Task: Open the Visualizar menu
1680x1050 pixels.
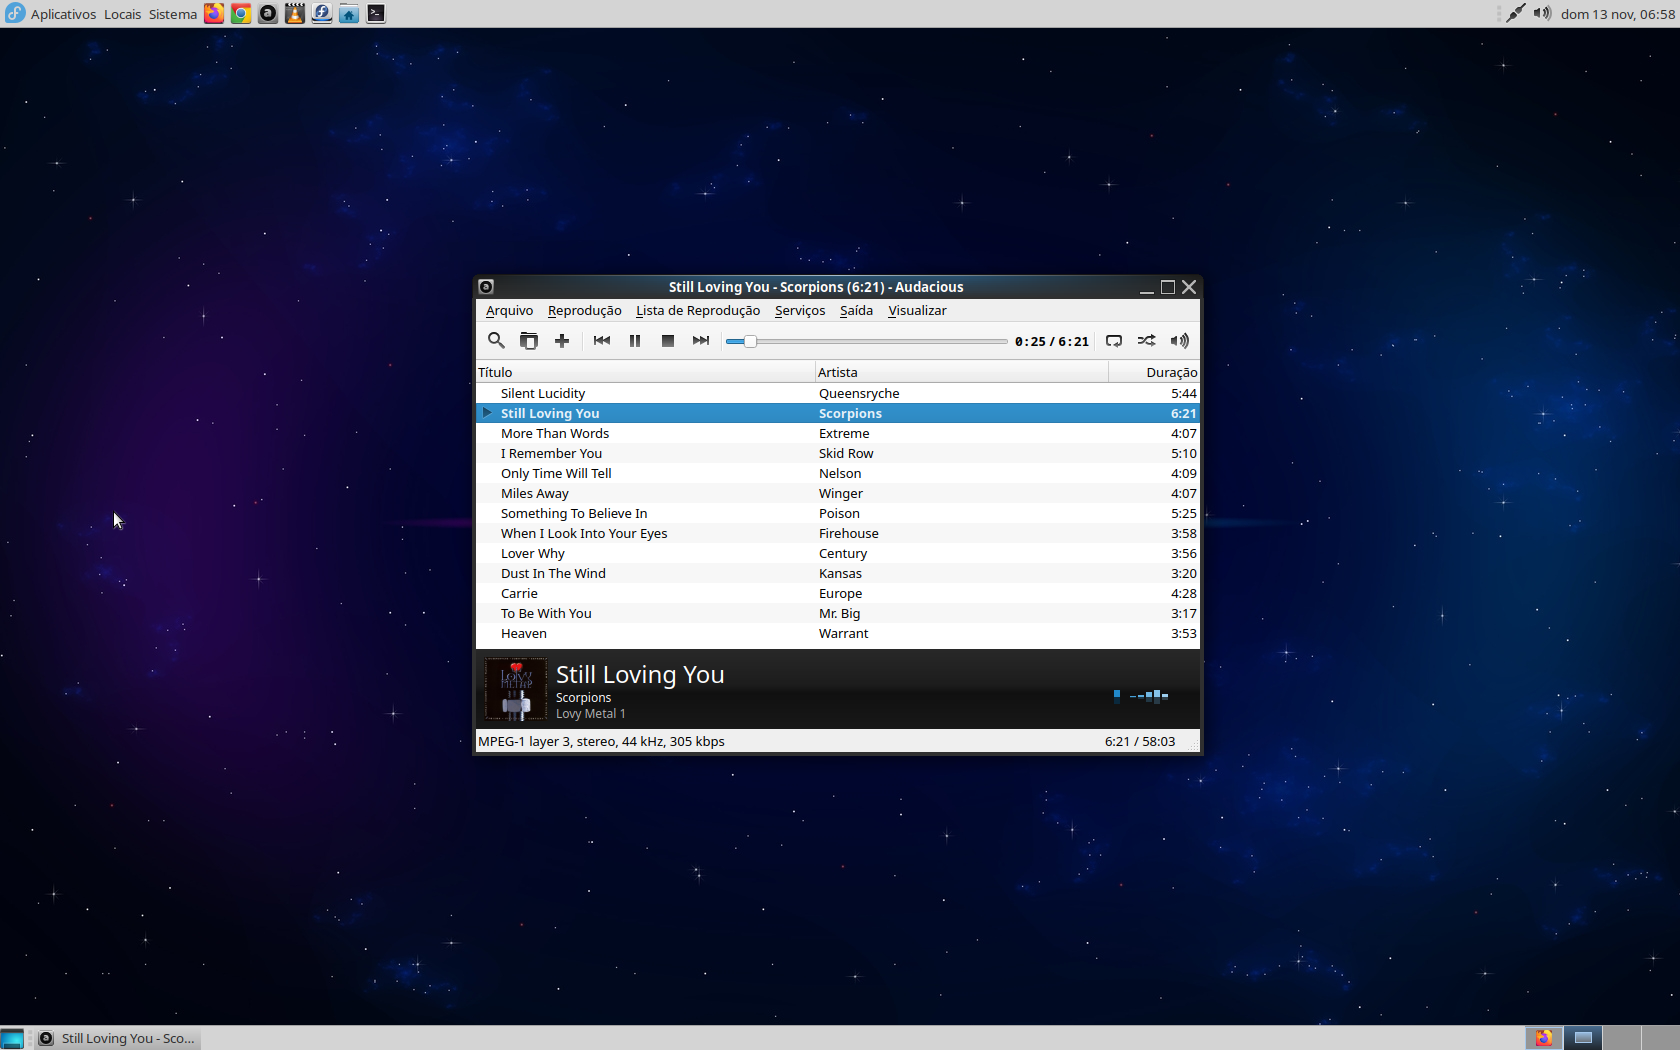Action: 917,311
